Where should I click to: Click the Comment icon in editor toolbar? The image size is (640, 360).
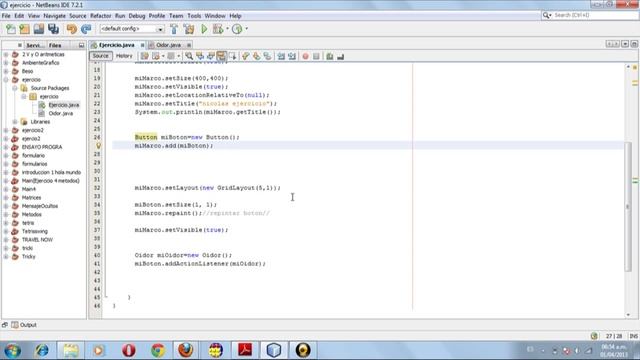330,56
